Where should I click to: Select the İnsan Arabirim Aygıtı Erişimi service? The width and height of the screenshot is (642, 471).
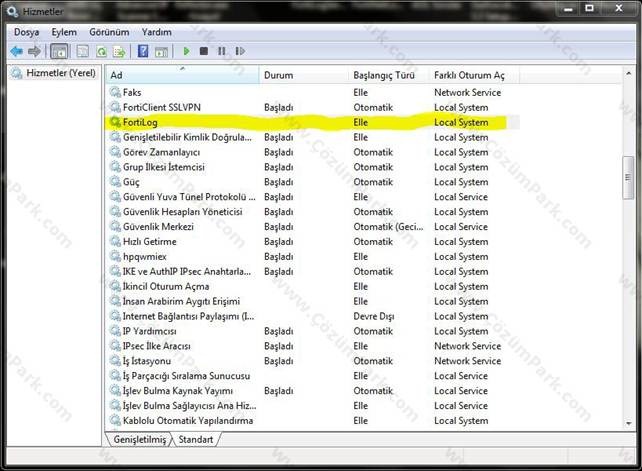pos(313,301)
